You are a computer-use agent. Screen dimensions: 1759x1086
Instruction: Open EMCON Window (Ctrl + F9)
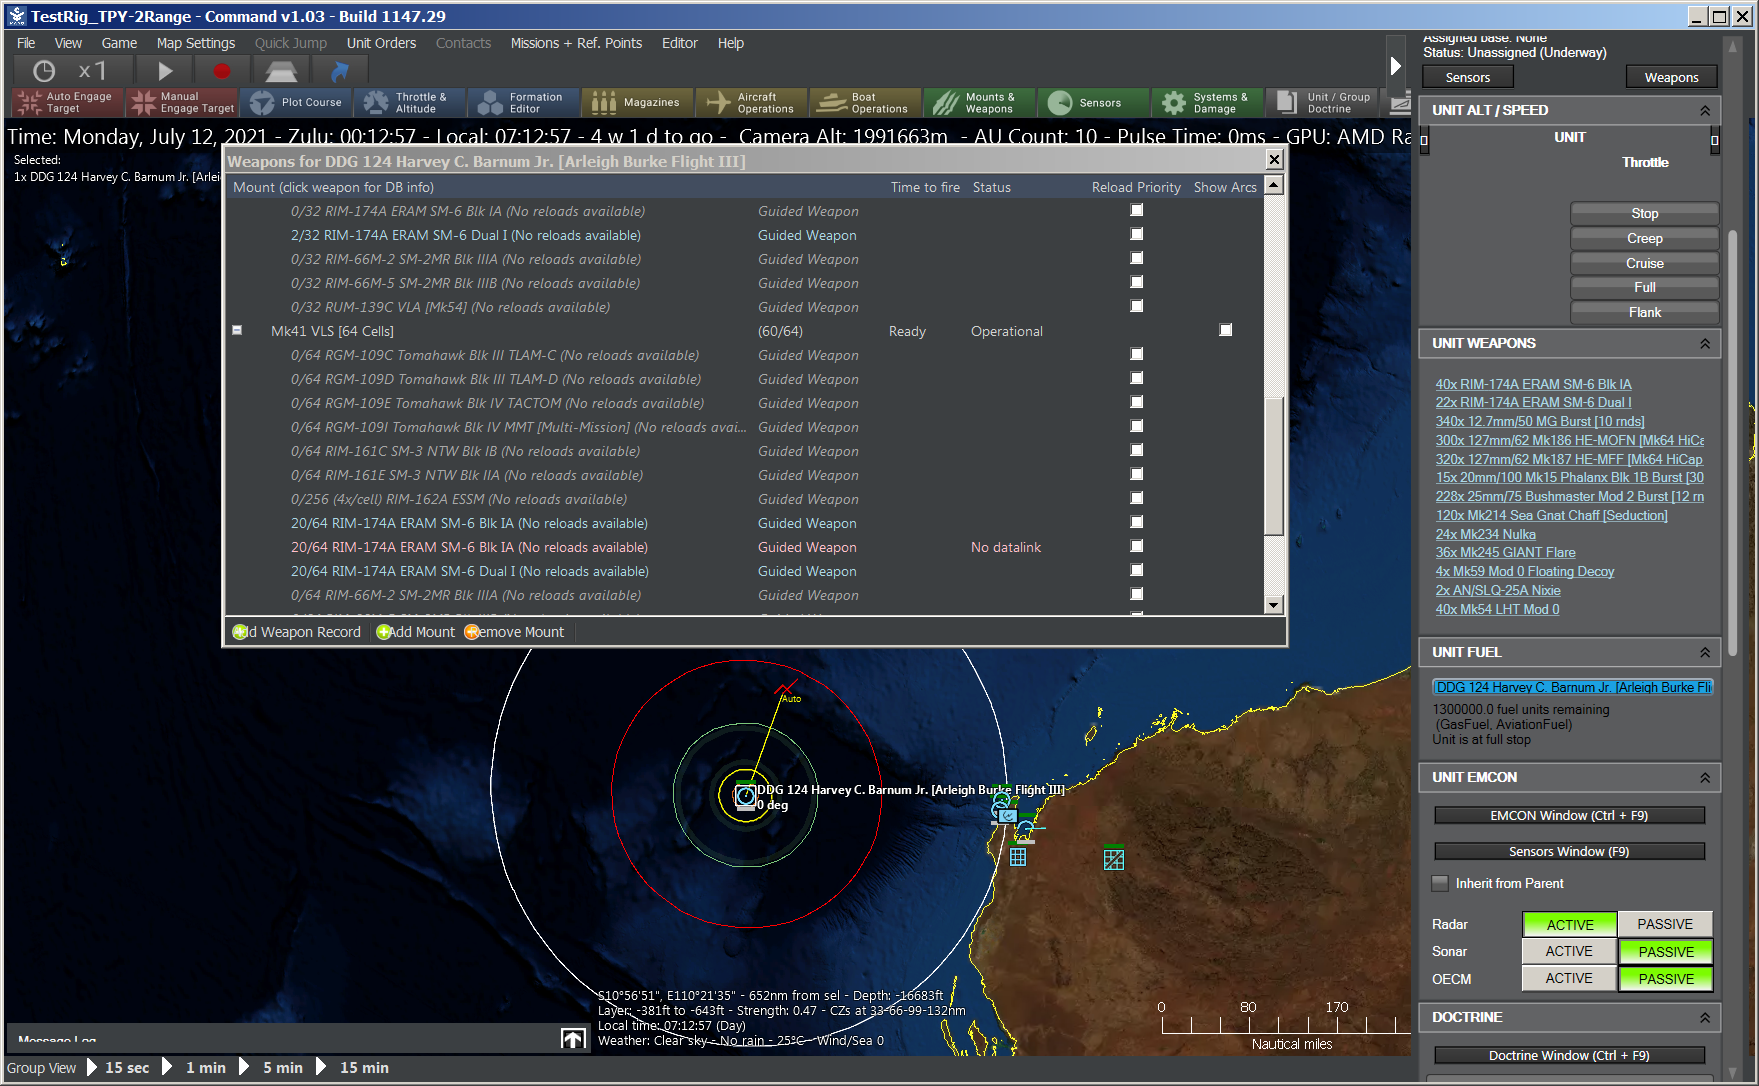tap(1569, 815)
